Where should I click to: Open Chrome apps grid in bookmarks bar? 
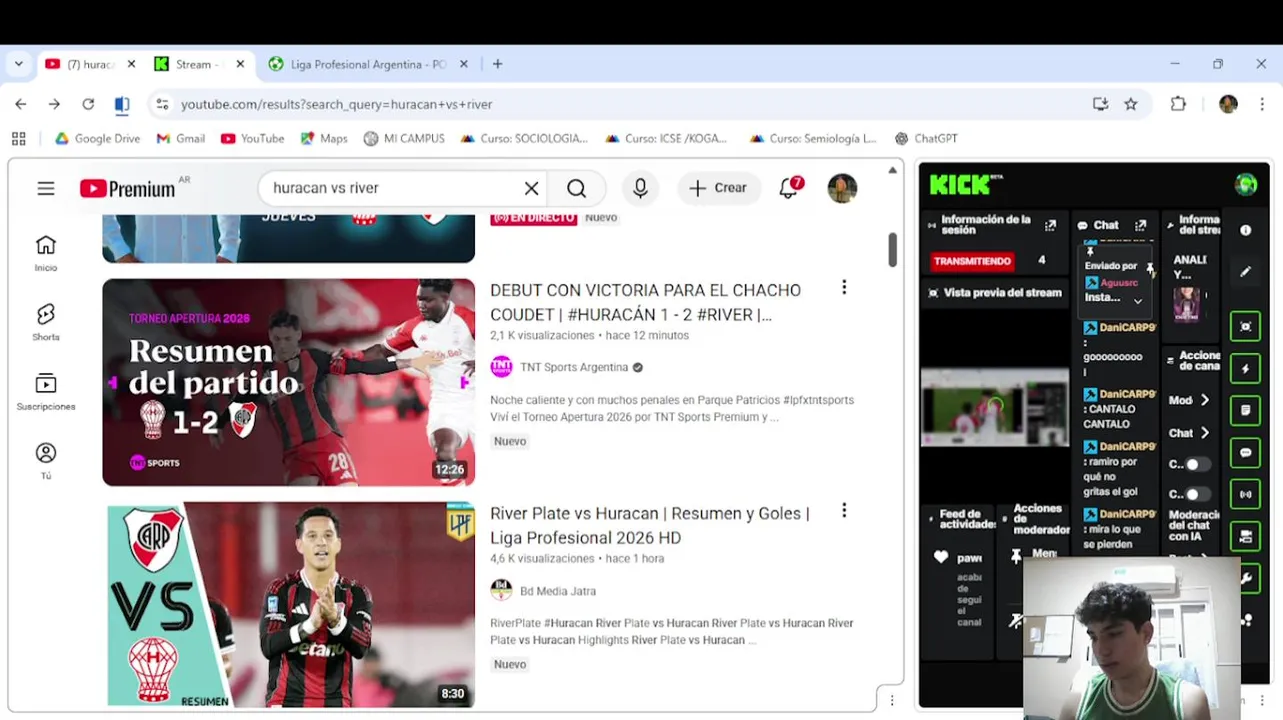click(x=18, y=139)
